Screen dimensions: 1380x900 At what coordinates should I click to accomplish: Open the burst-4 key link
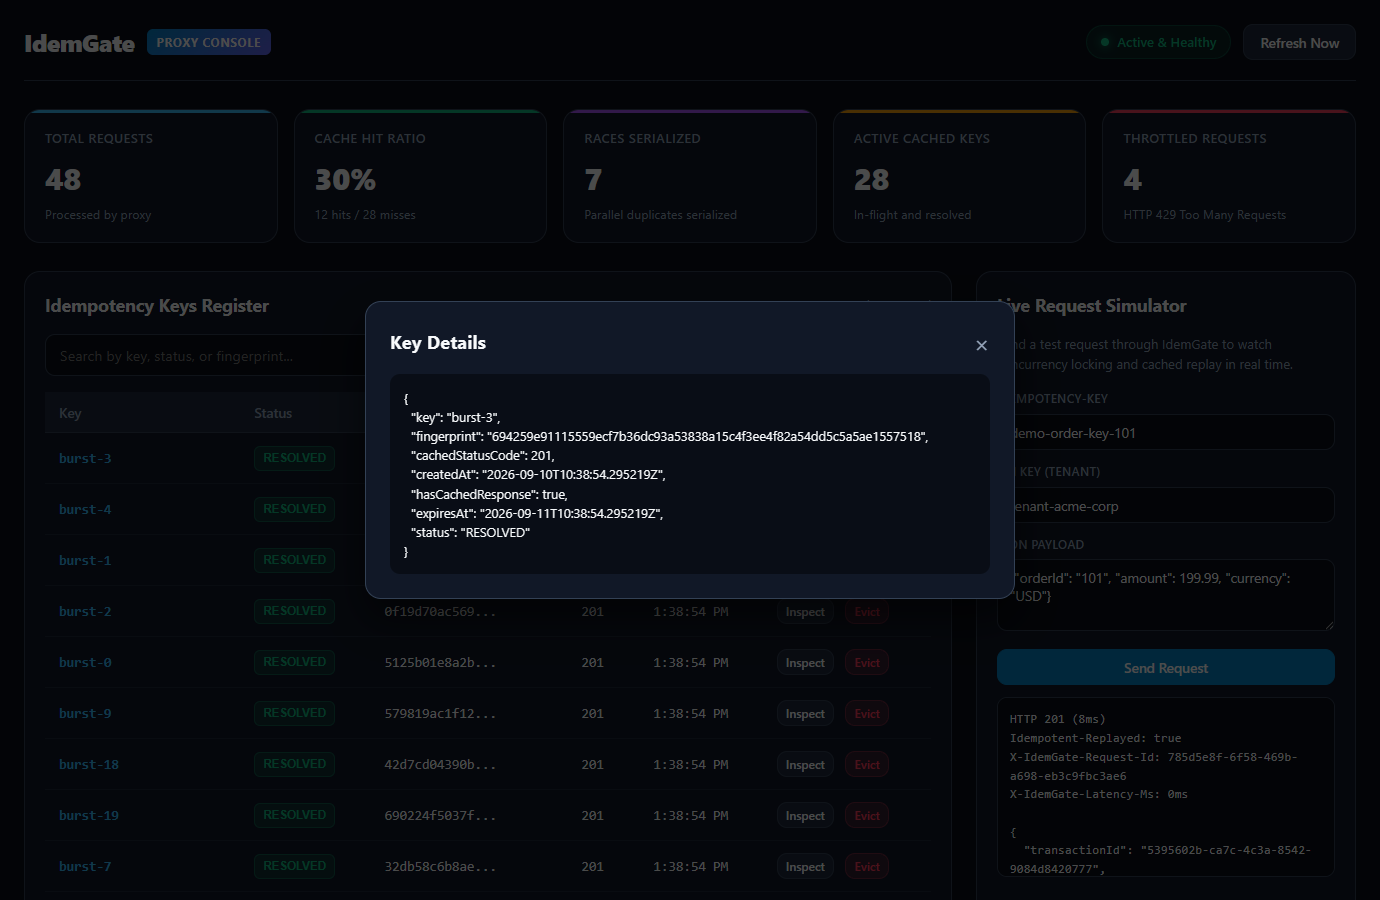(85, 510)
